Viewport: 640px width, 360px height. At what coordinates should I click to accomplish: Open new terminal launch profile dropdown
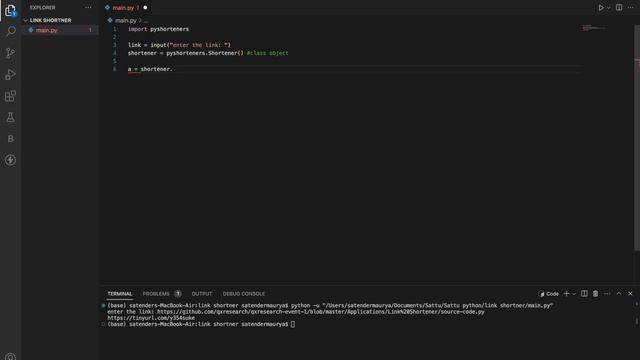pos(574,293)
